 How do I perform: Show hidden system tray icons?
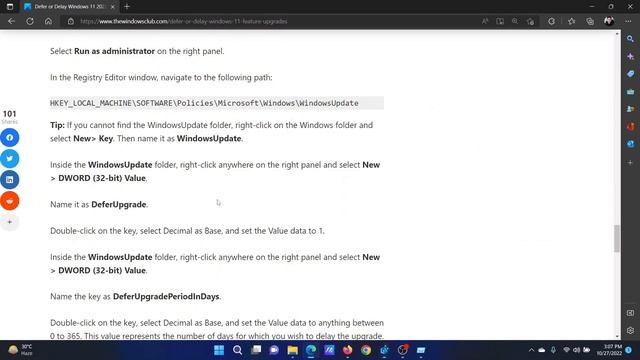531,350
